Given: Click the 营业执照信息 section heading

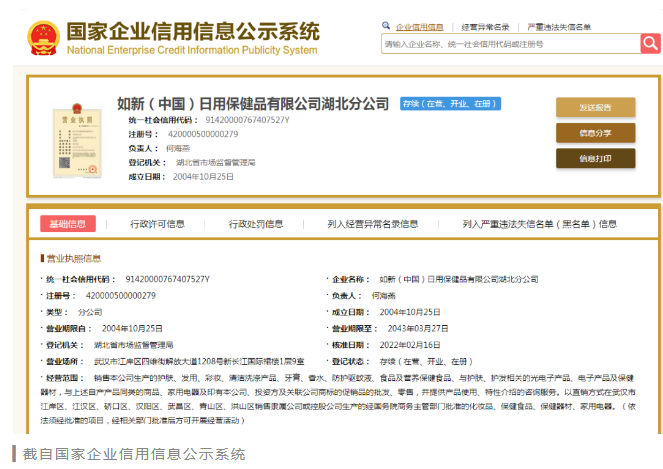Looking at the screenshot, I should [74, 258].
